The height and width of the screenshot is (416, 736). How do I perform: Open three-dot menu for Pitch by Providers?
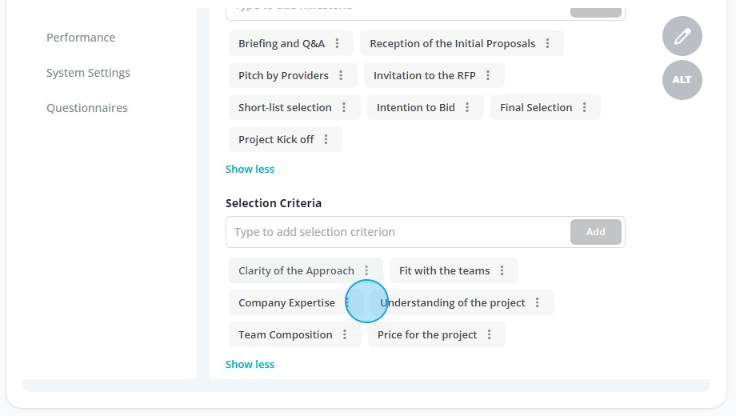tap(341, 75)
